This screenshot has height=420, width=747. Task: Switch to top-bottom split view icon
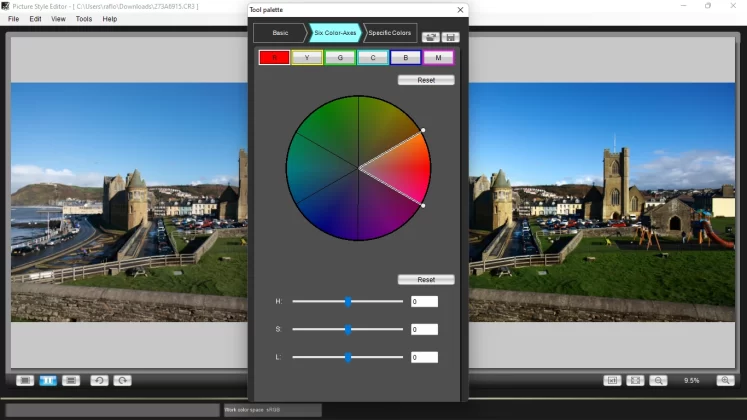(71, 380)
